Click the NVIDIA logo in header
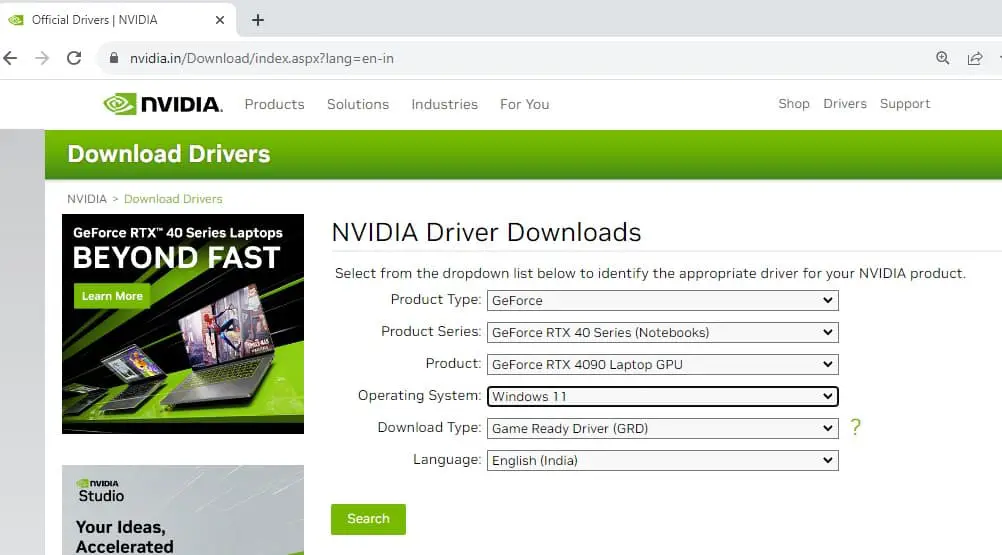This screenshot has height=555, width=1002. pyautogui.click(x=163, y=104)
